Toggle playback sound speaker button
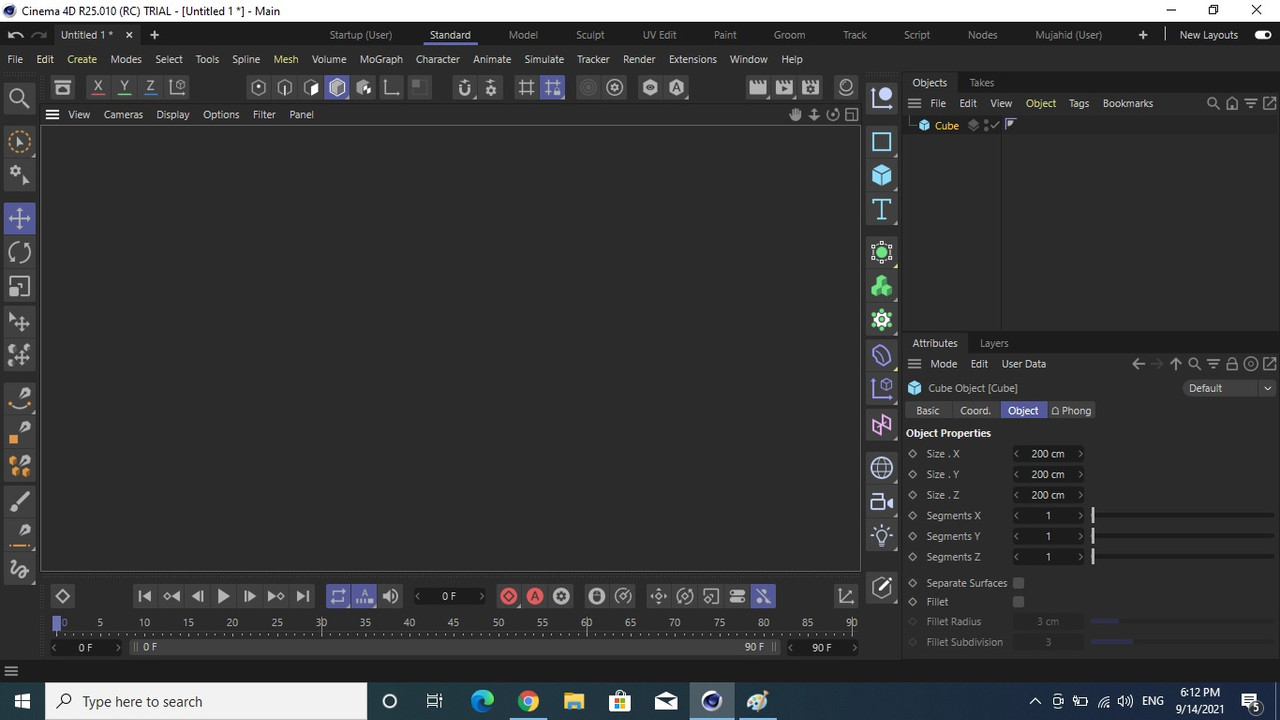This screenshot has height=720, width=1280. [x=391, y=596]
